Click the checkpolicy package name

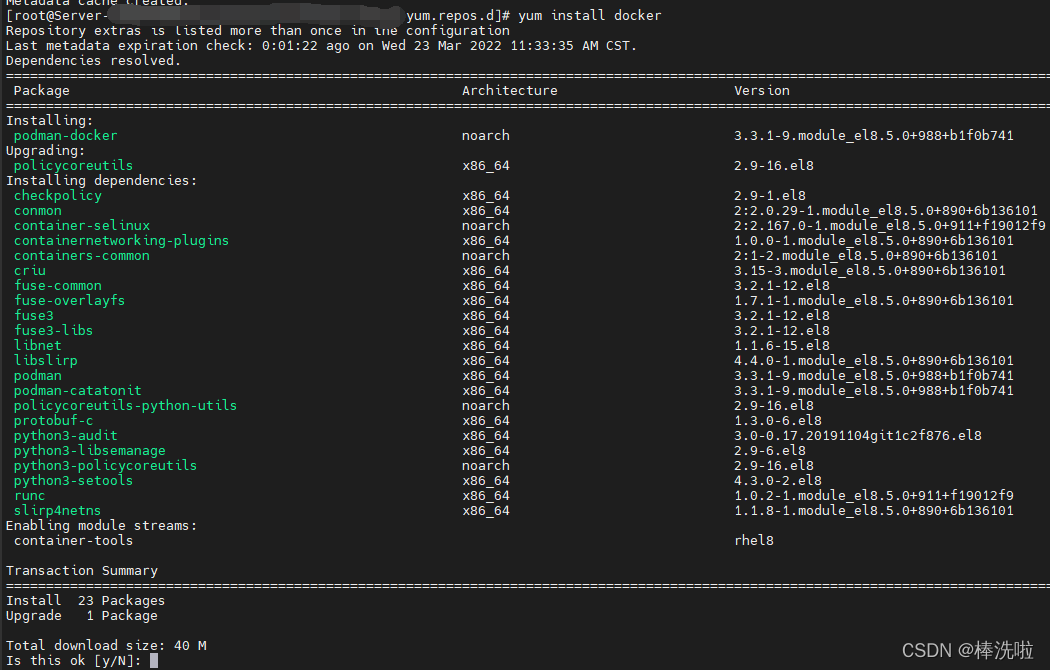click(58, 195)
